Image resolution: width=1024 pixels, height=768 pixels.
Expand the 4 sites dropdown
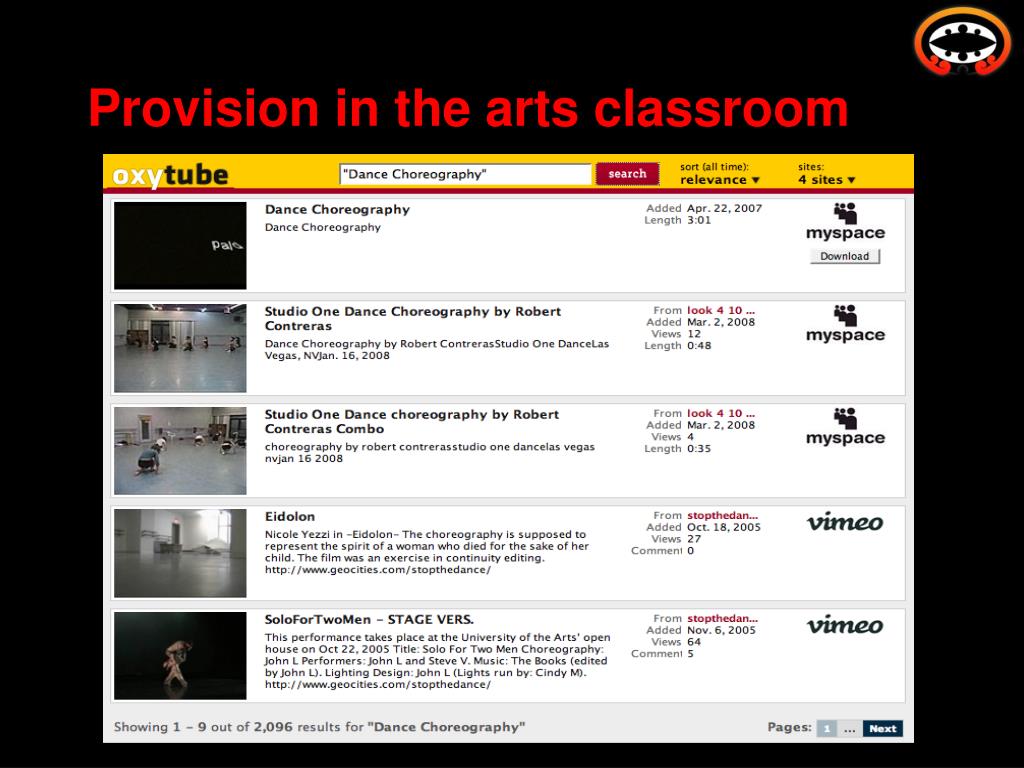[x=826, y=180]
